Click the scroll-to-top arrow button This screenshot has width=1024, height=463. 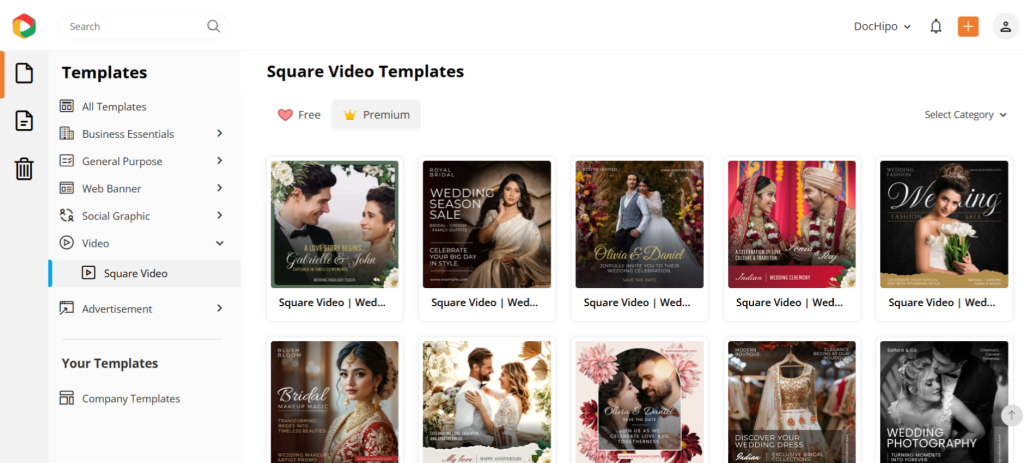pos(1012,415)
